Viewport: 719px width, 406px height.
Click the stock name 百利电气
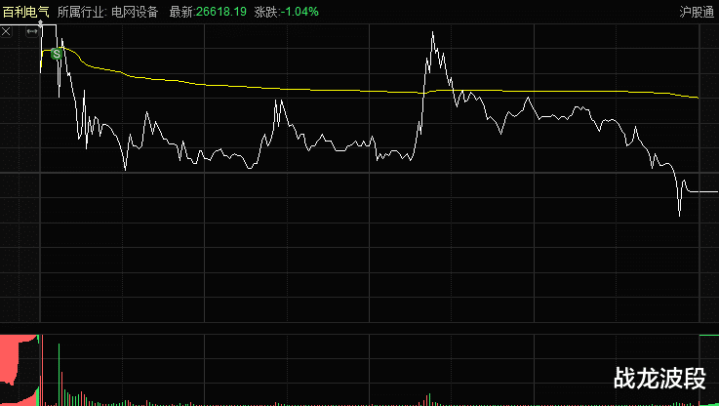[x=26, y=12]
